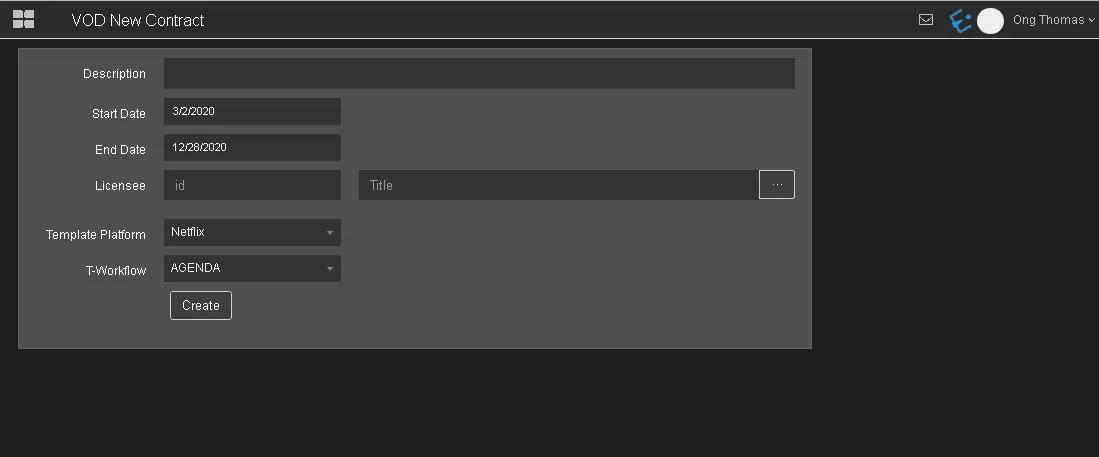Click the End Date label
Viewport: 1099px width, 457px height.
coord(120,150)
